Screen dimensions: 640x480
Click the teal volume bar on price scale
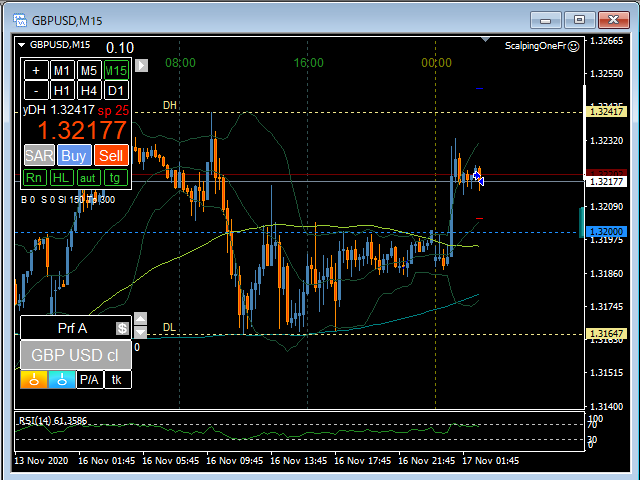coord(582,222)
